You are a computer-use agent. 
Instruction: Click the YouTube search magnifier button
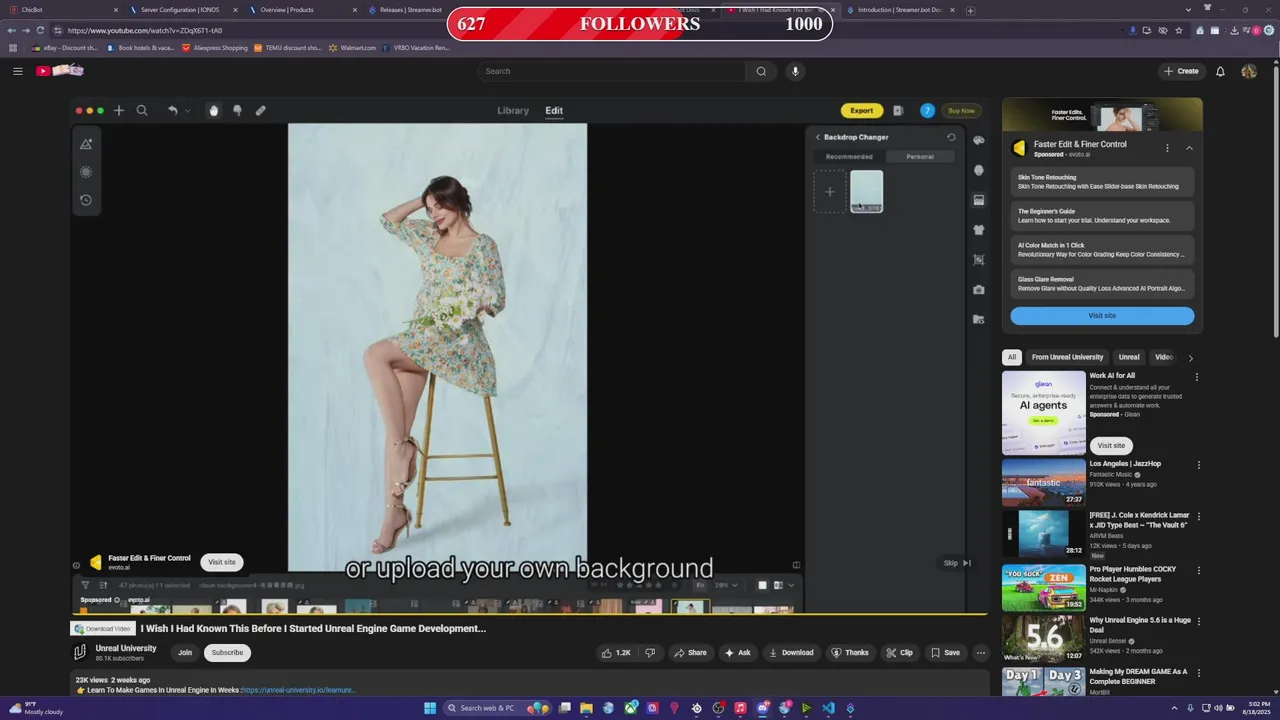(761, 71)
